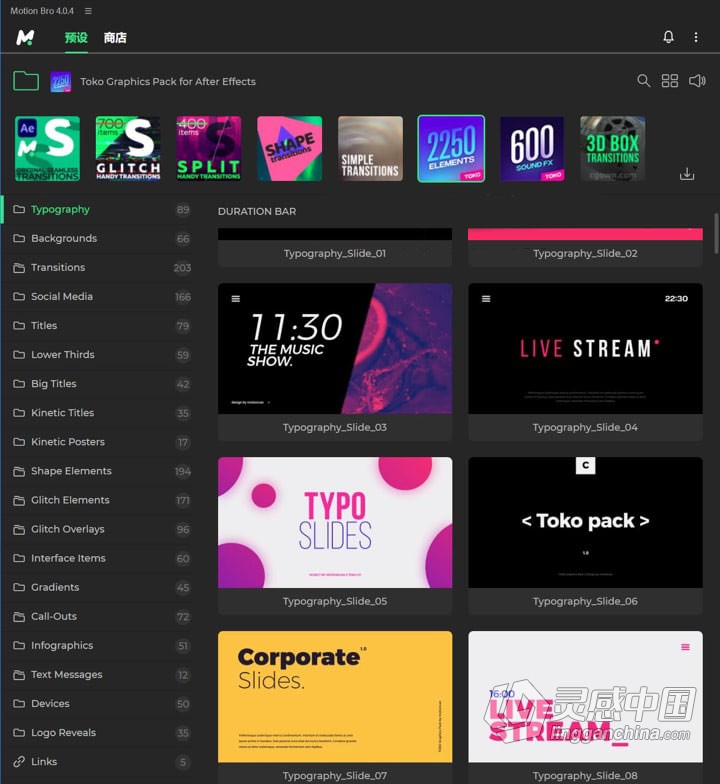The width and height of the screenshot is (720, 784).
Task: Open the Kinetic Titles category
Action: coord(100,412)
